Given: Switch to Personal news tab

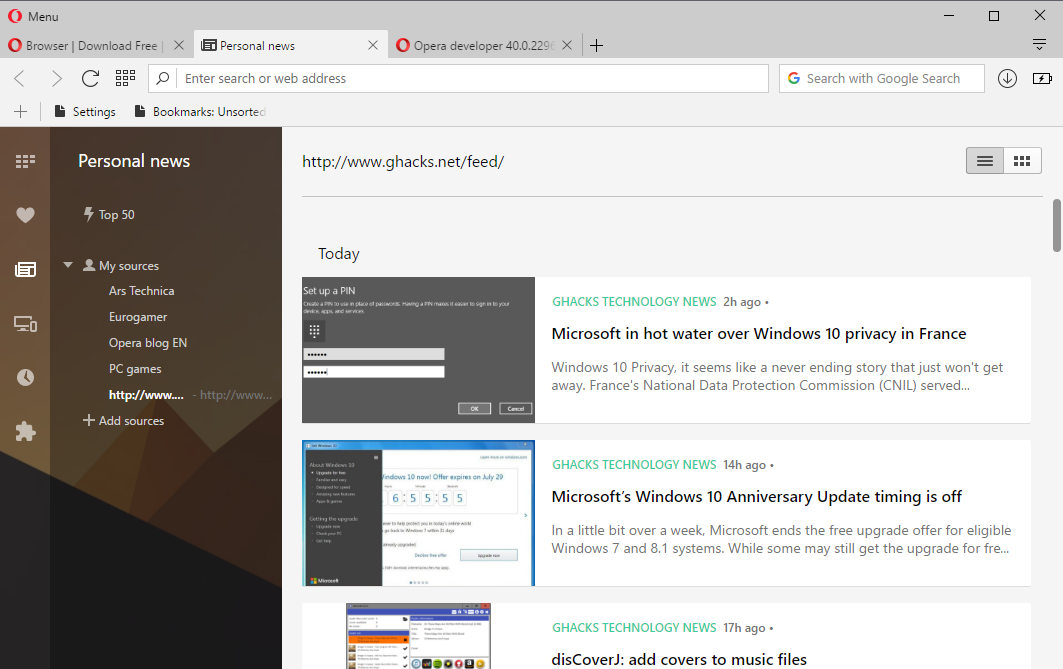Looking at the screenshot, I should click(291, 45).
